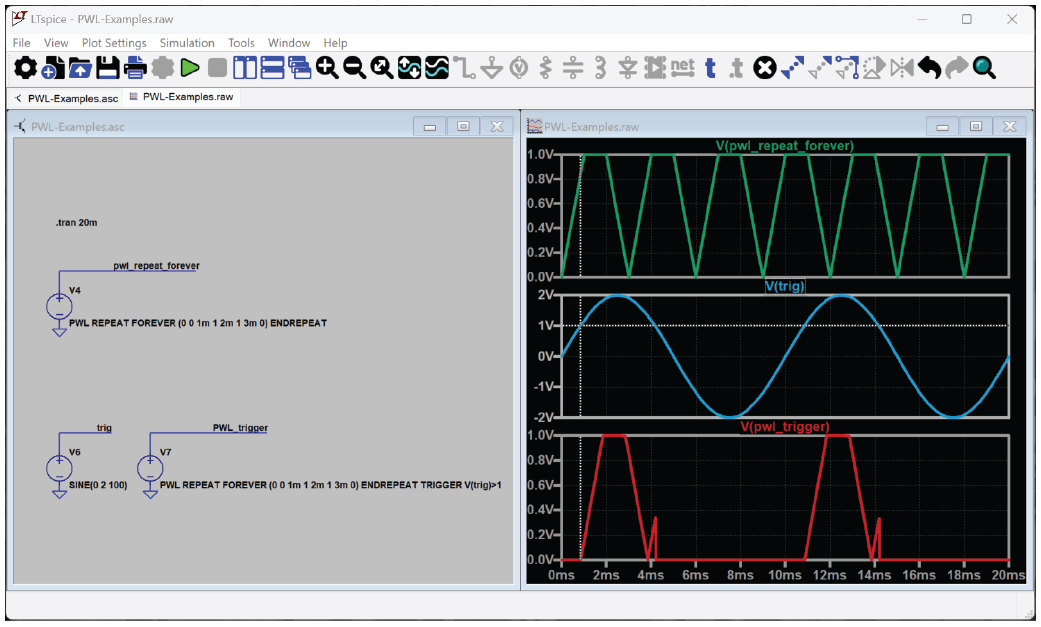Save the file with the floppy icon
The width and height of the screenshot is (1041, 627).
pyautogui.click(x=107, y=68)
